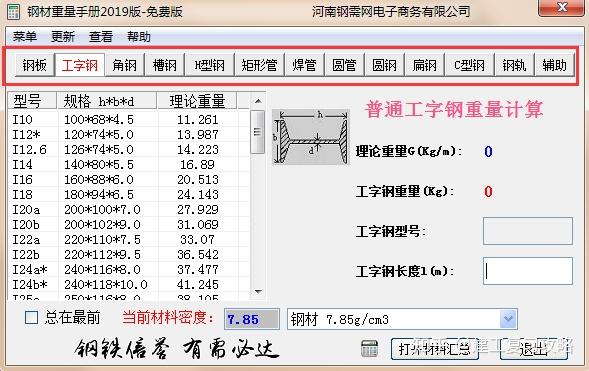
Task: Click the density value field 7.85
Action: pos(252,319)
